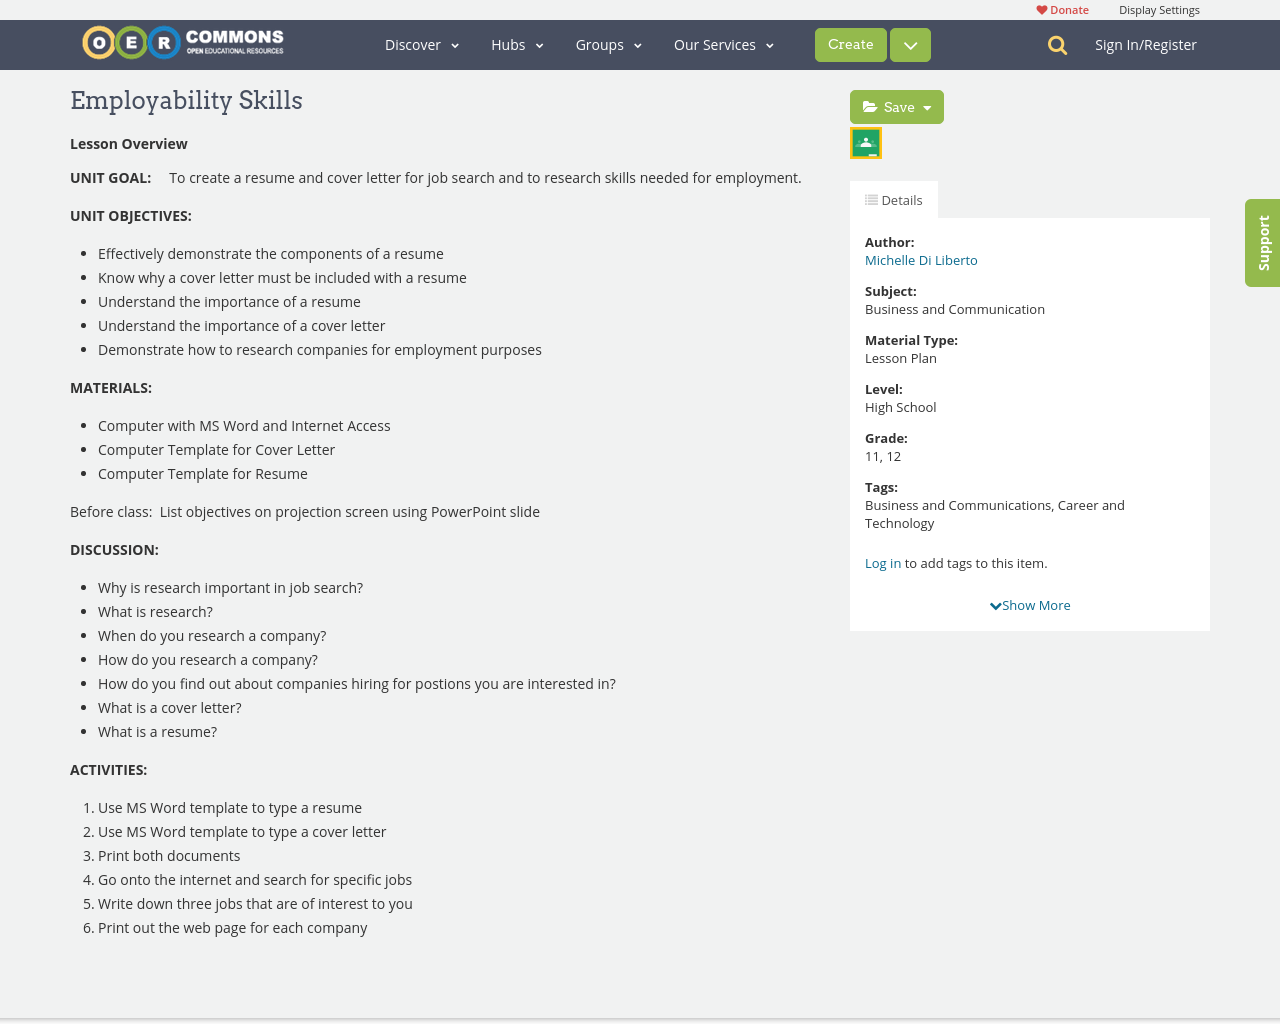Click the list icon beside Details
The width and height of the screenshot is (1280, 1024).
tap(872, 199)
